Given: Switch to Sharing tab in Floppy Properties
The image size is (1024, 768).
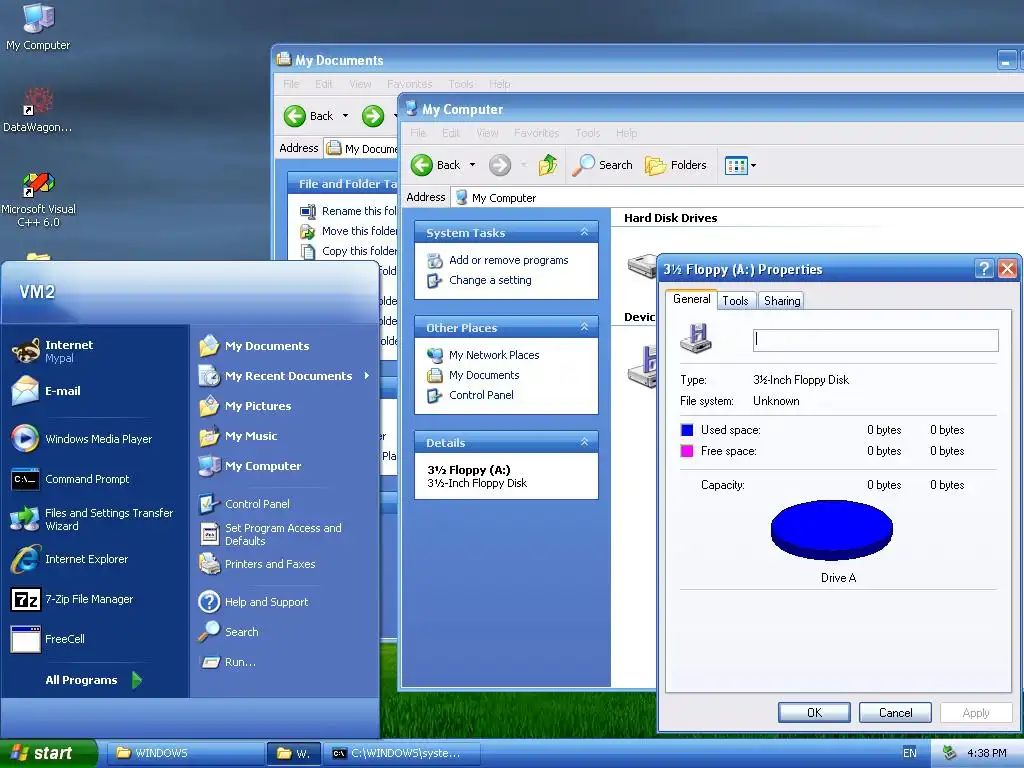Looking at the screenshot, I should coord(782,300).
